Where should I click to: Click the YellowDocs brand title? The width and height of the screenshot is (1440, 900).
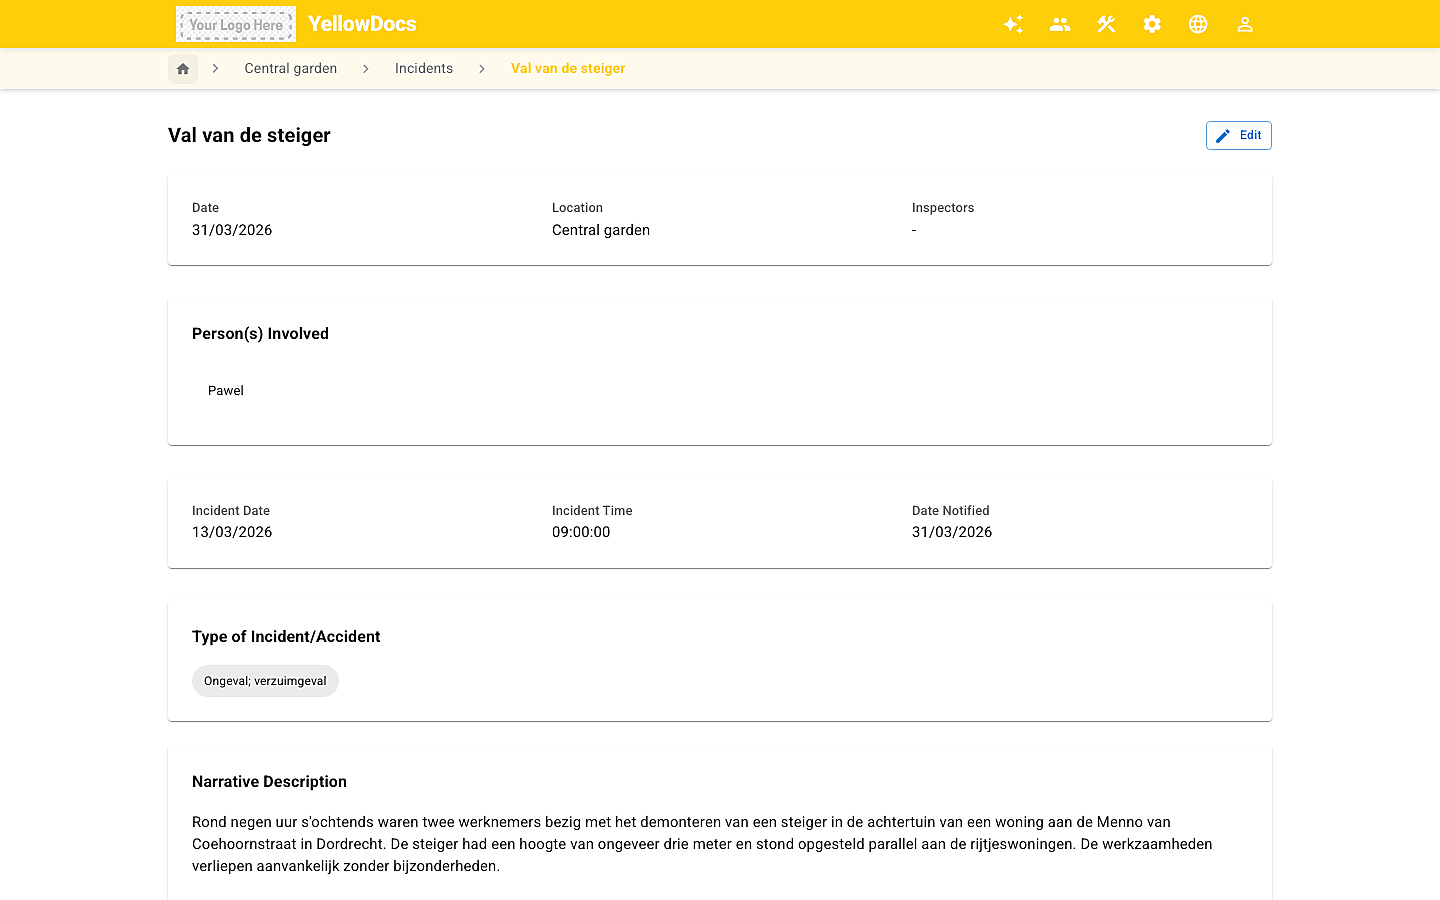[x=362, y=24]
